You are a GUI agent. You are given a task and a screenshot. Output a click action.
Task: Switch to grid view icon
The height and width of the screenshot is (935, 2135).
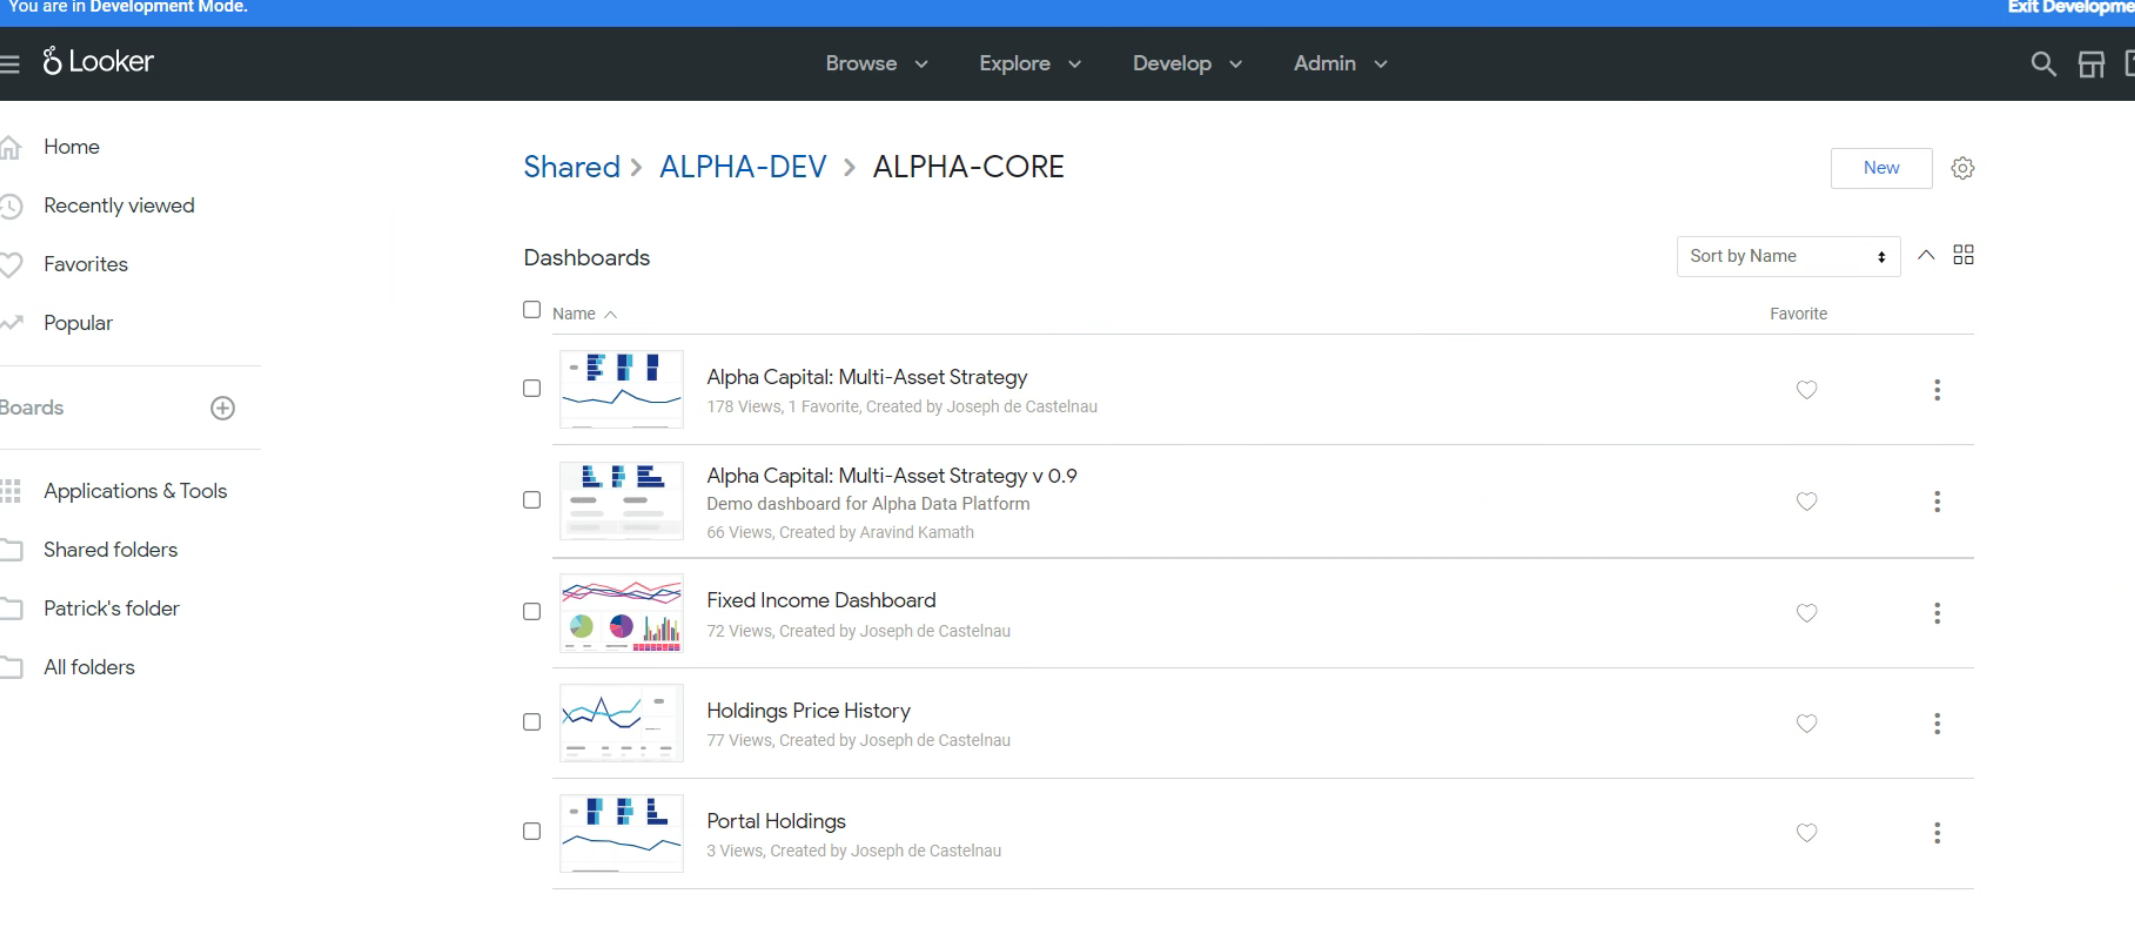[1964, 255]
